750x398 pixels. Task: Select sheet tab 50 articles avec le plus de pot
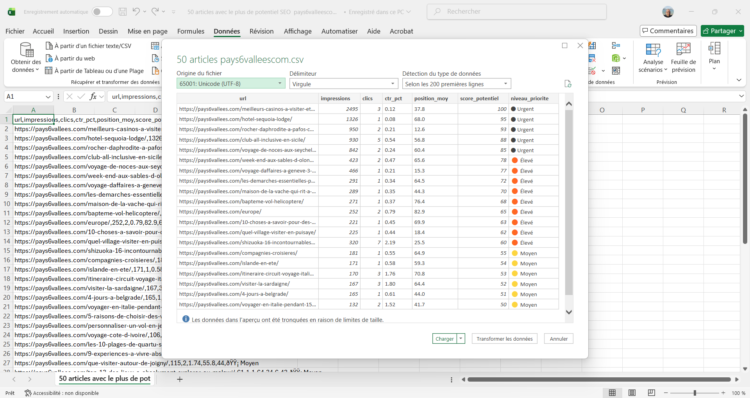pyautogui.click(x=104, y=379)
